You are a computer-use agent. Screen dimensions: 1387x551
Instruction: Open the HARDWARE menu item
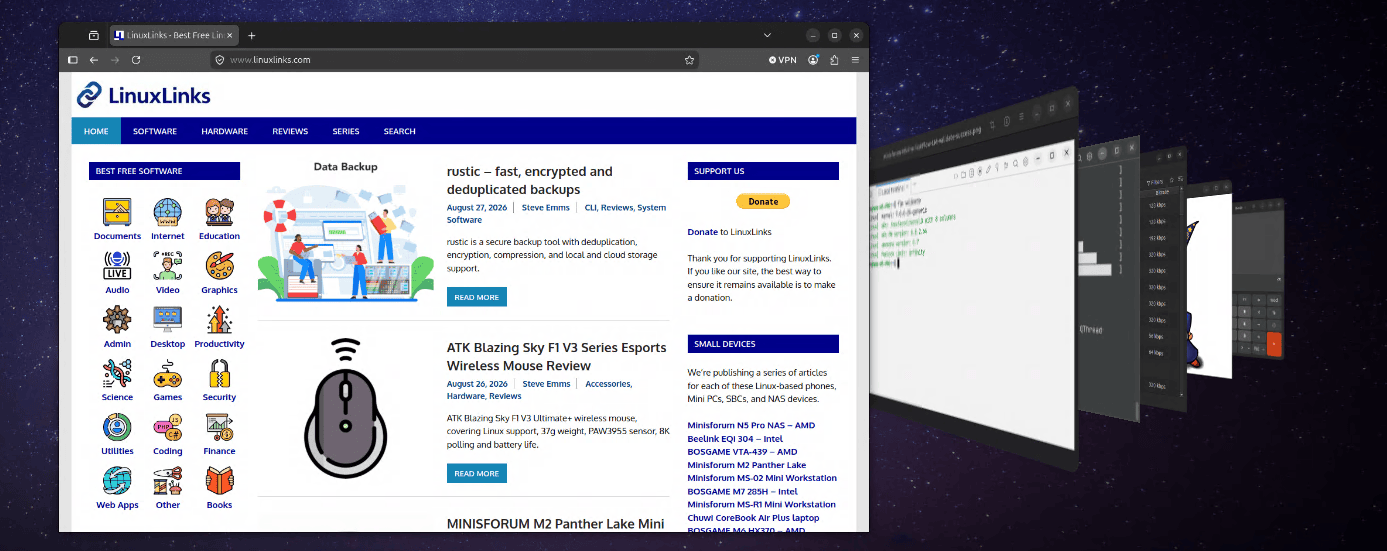pos(224,131)
